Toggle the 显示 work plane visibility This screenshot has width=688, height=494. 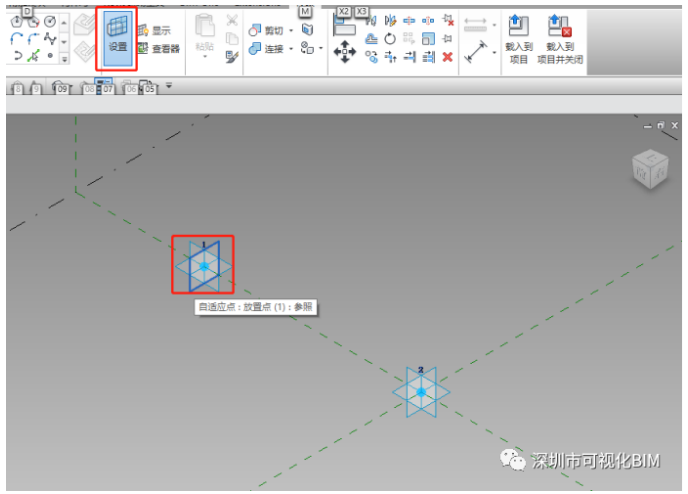click(154, 30)
